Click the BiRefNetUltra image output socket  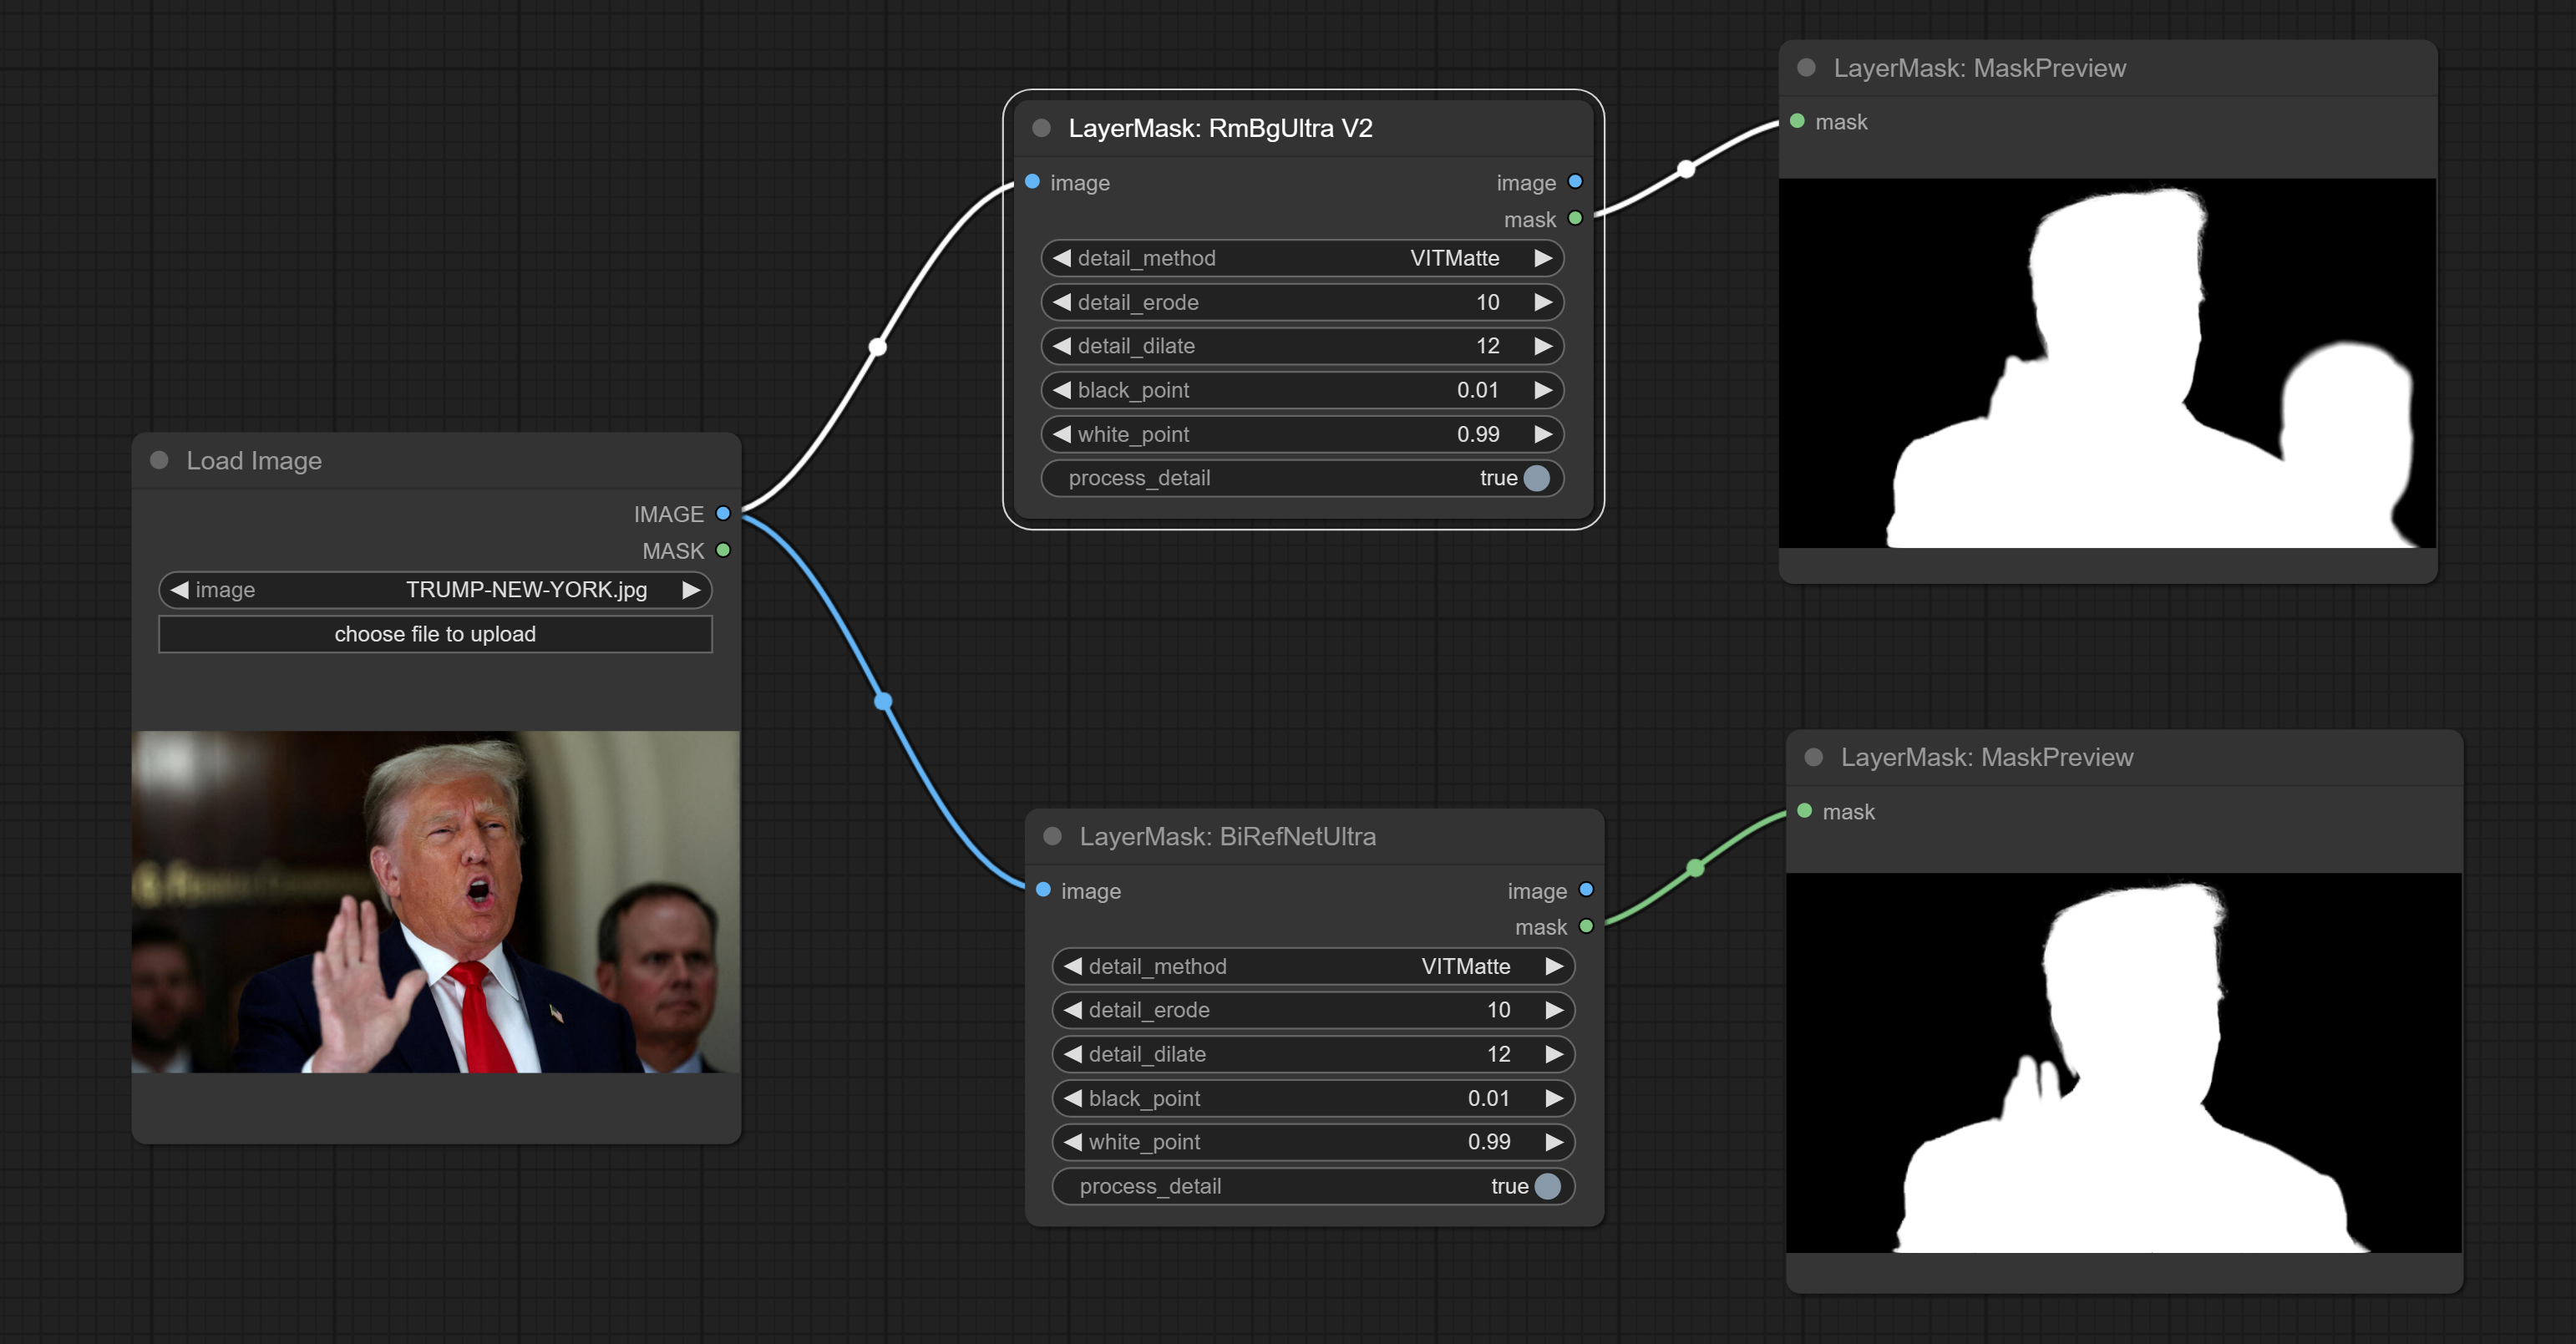tap(1586, 890)
